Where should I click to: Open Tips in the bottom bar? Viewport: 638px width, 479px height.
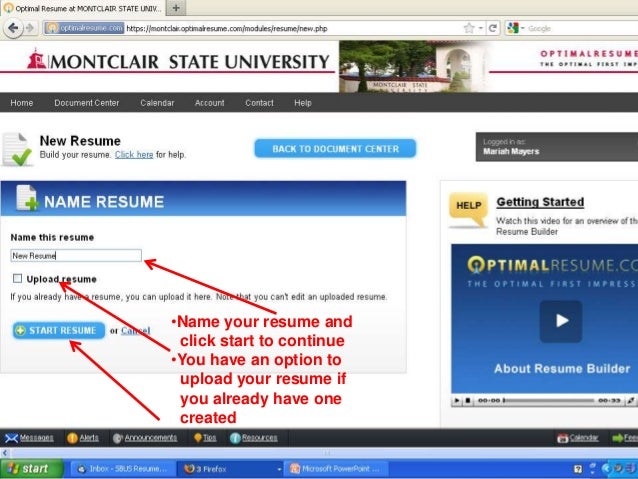(x=210, y=437)
